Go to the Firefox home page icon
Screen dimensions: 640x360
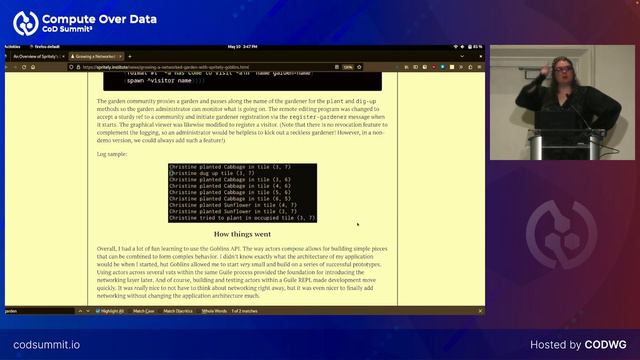(33, 67)
